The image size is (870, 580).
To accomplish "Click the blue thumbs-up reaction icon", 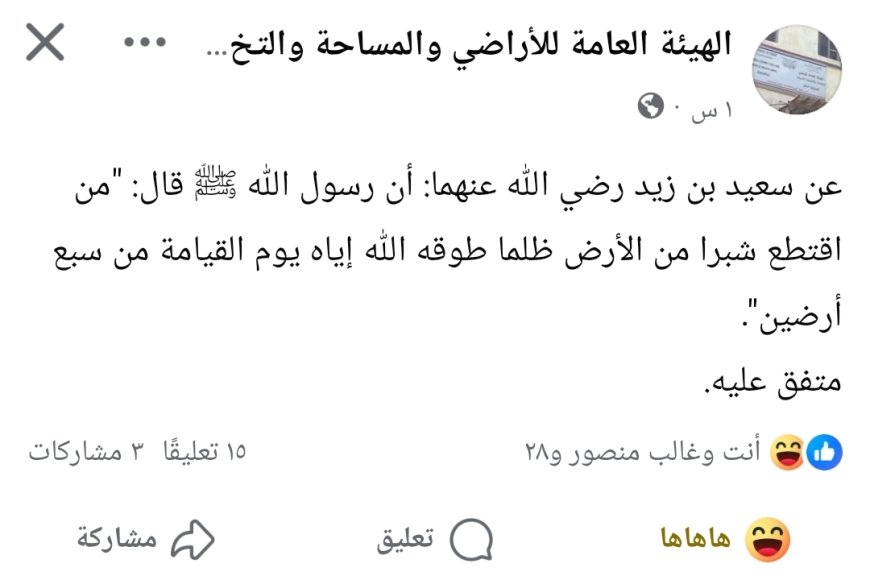I will click(825, 452).
